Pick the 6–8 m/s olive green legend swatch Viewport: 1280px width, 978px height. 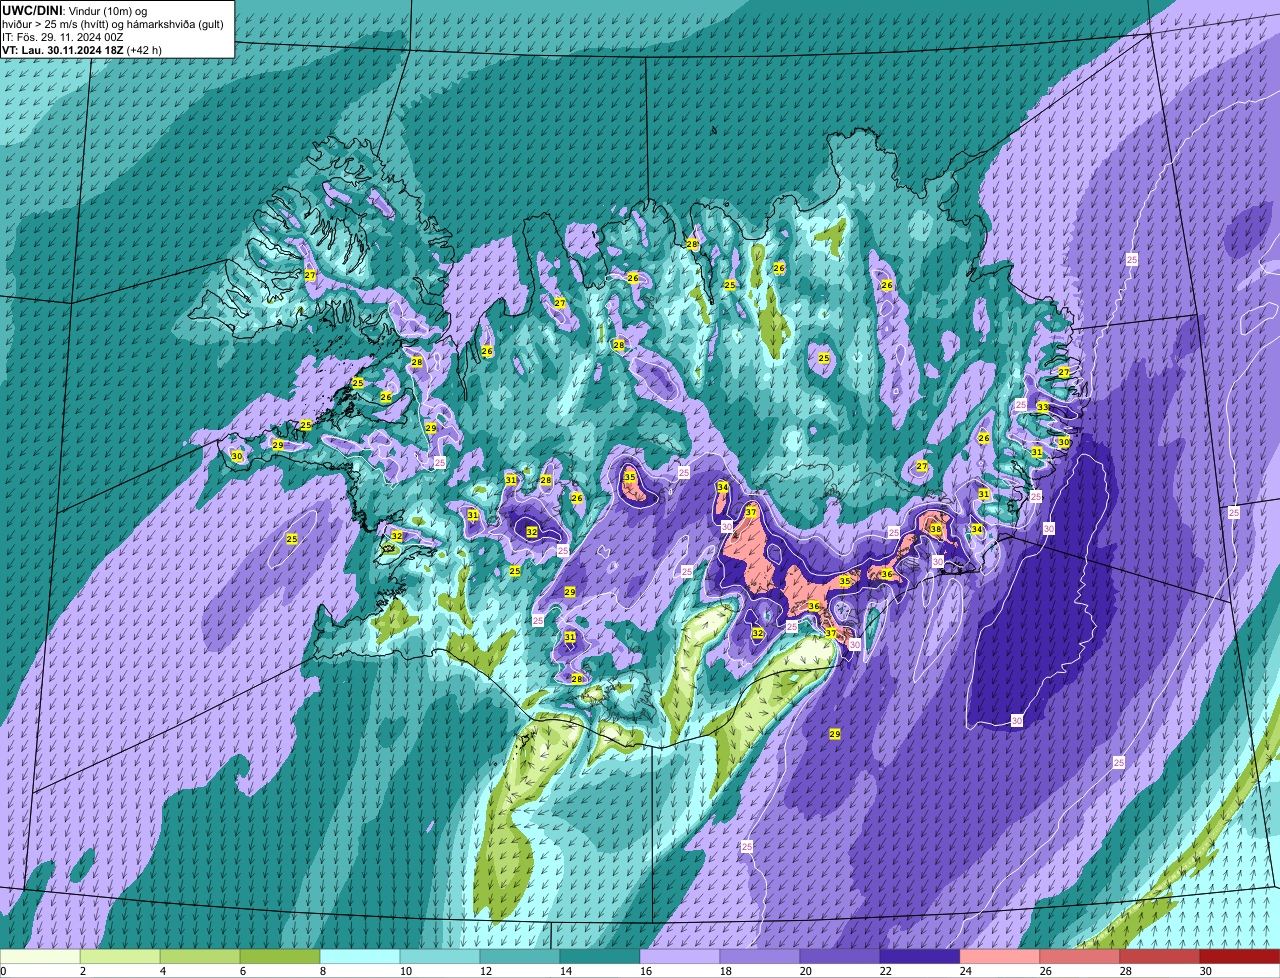(280, 957)
